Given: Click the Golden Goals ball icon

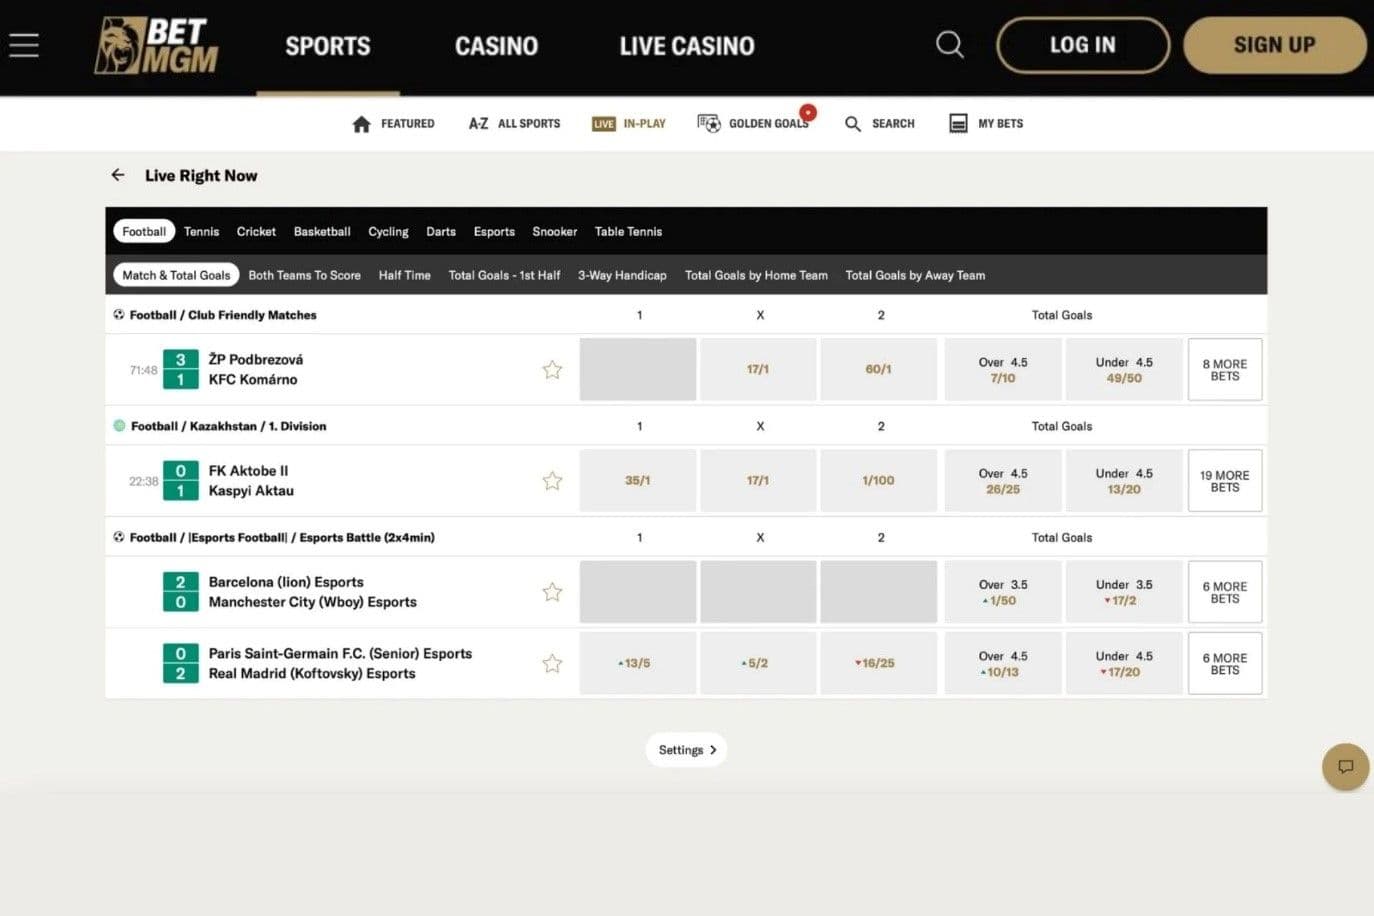Looking at the screenshot, I should [709, 124].
